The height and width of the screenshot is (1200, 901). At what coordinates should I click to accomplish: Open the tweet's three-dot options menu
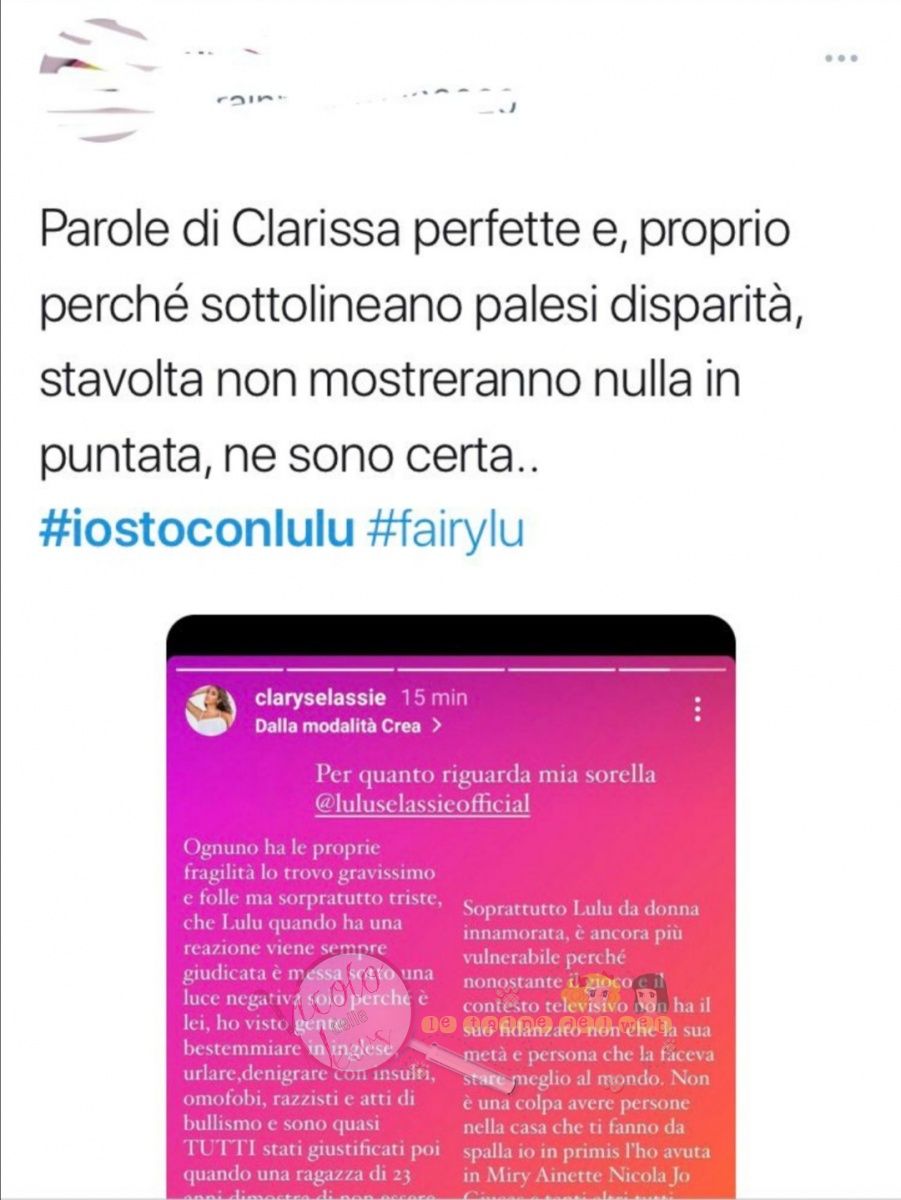[x=842, y=58]
